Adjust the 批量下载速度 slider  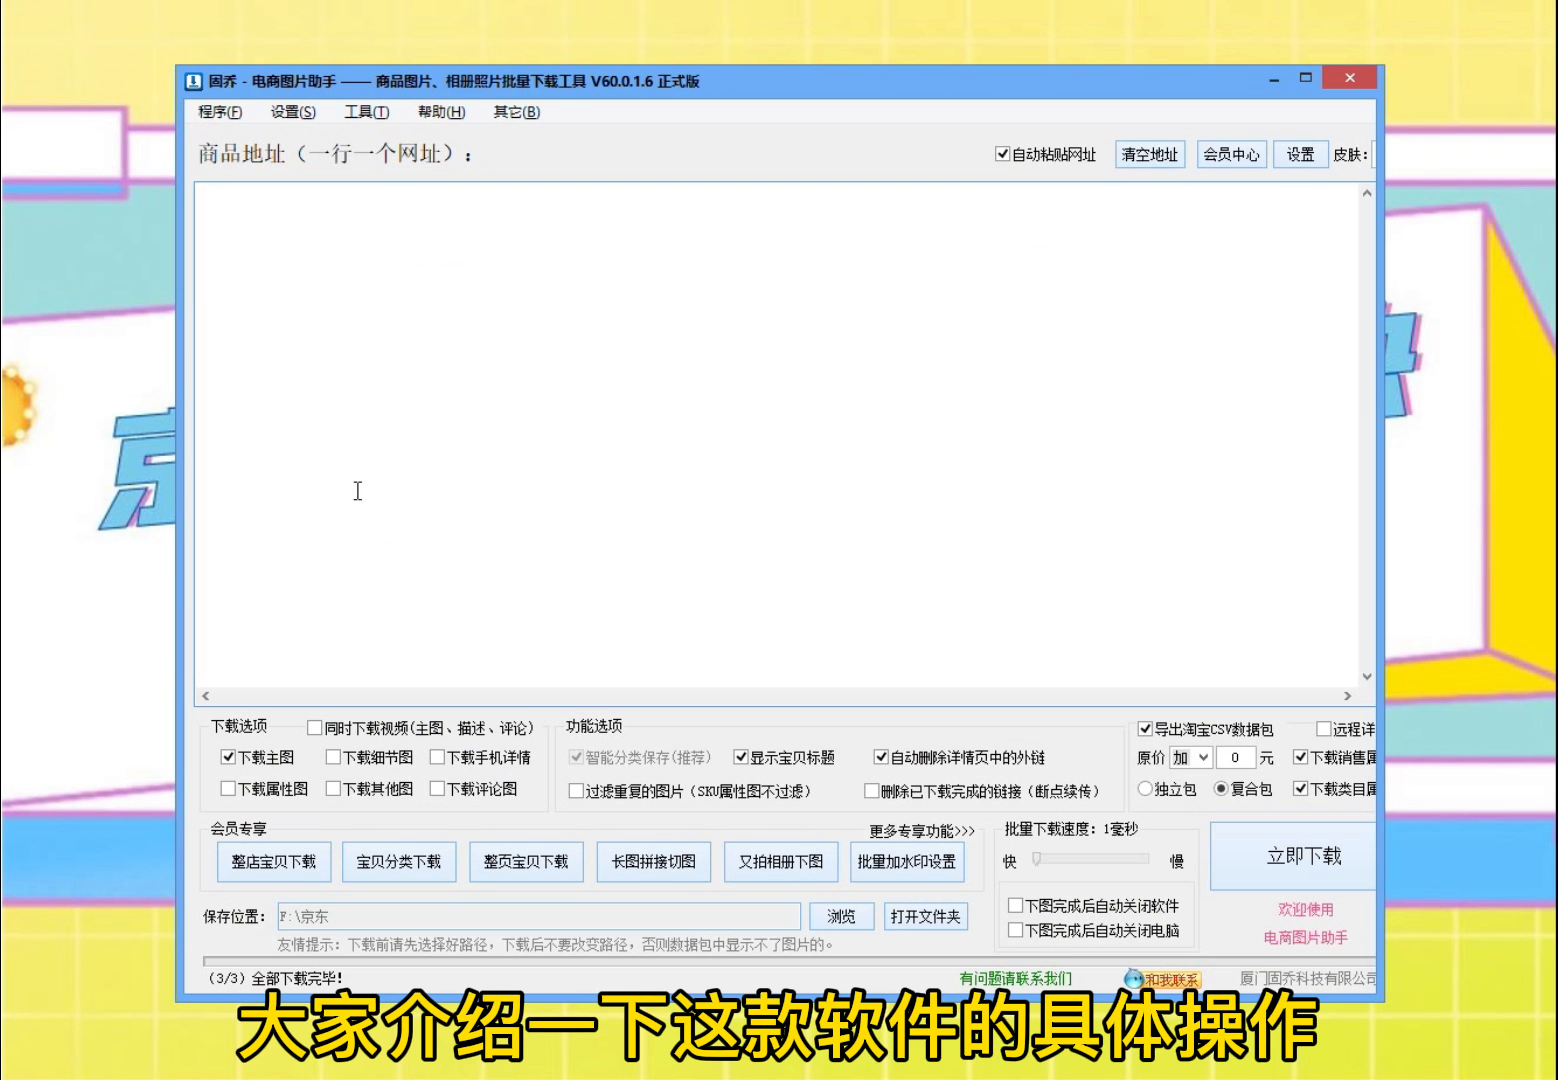1038,859
